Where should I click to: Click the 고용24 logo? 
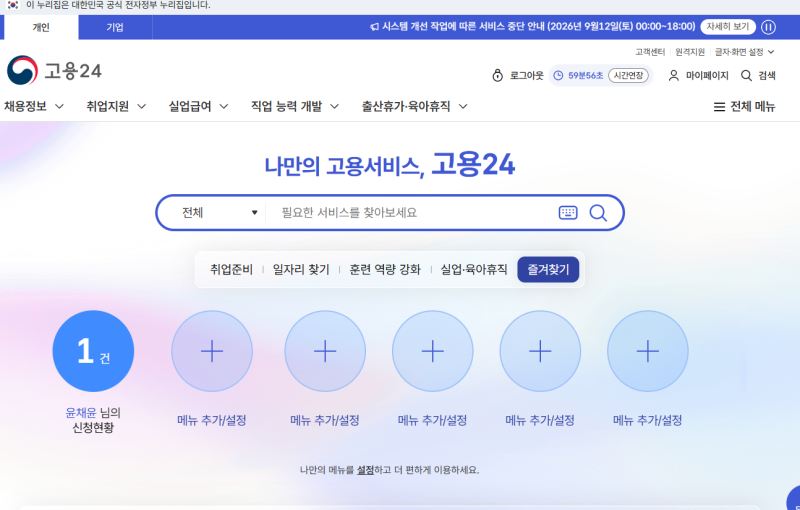(x=54, y=70)
